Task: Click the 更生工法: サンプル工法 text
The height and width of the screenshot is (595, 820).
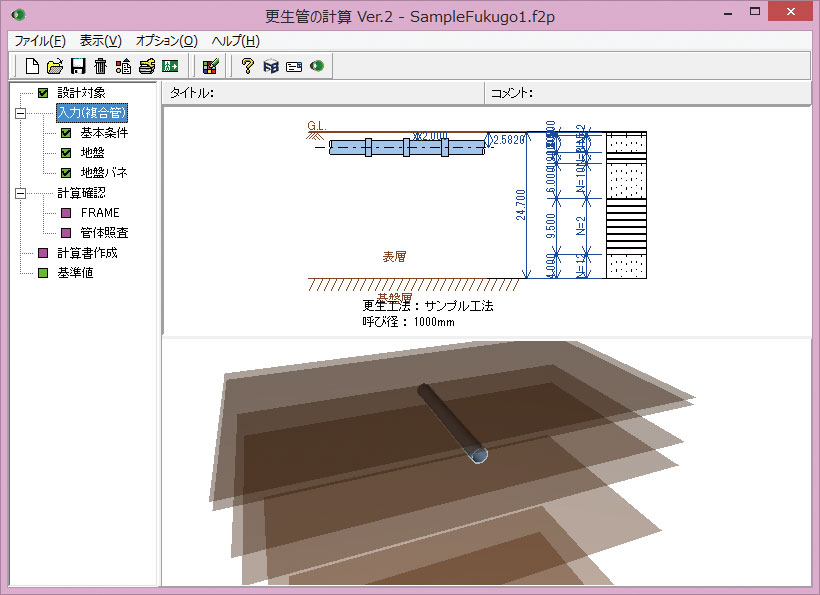Action: 428,306
